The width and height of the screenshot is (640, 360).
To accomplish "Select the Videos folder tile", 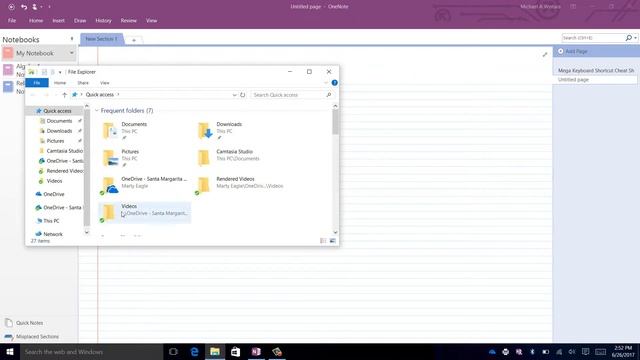I will pyautogui.click(x=144, y=213).
